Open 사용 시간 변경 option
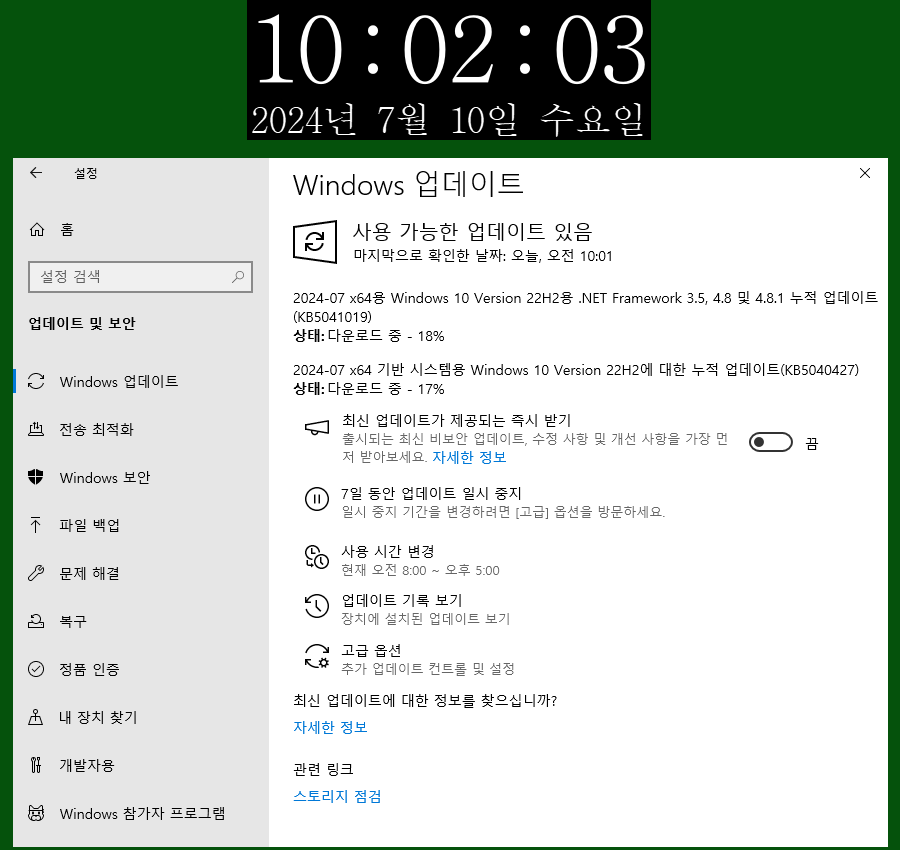This screenshot has height=850, width=900. click(387, 552)
